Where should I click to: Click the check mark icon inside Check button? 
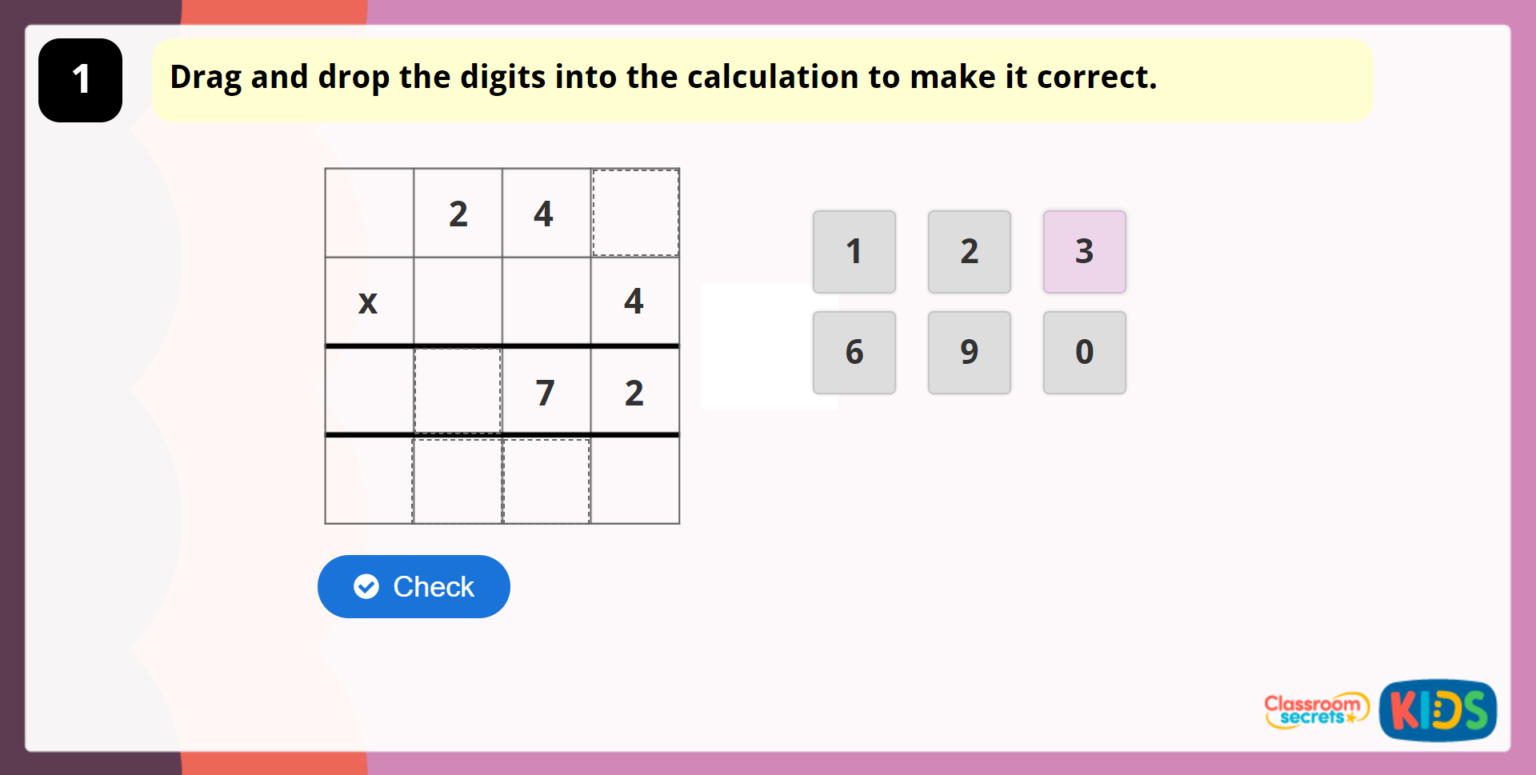[x=366, y=587]
